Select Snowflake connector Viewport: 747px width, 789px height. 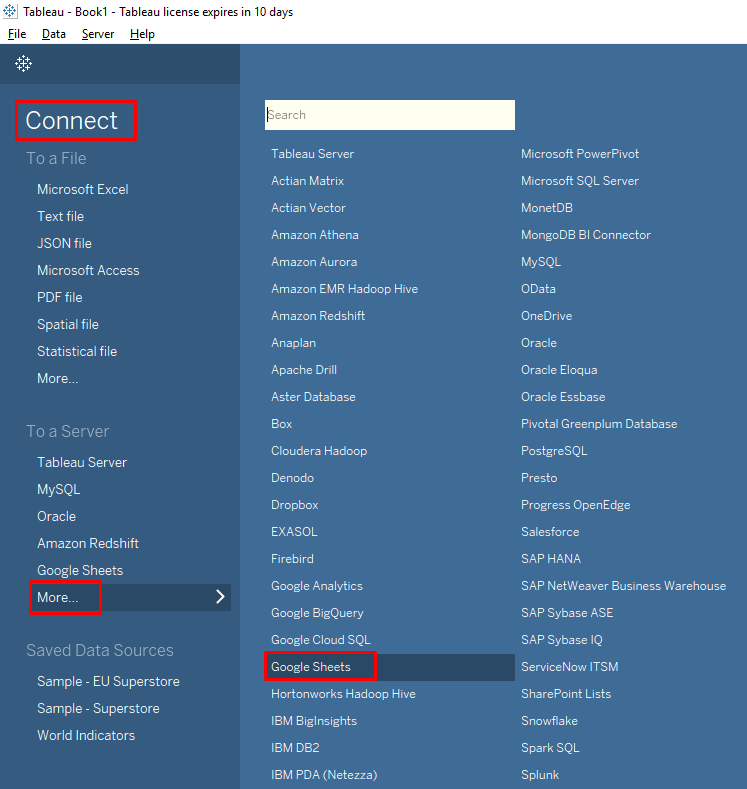click(x=549, y=721)
